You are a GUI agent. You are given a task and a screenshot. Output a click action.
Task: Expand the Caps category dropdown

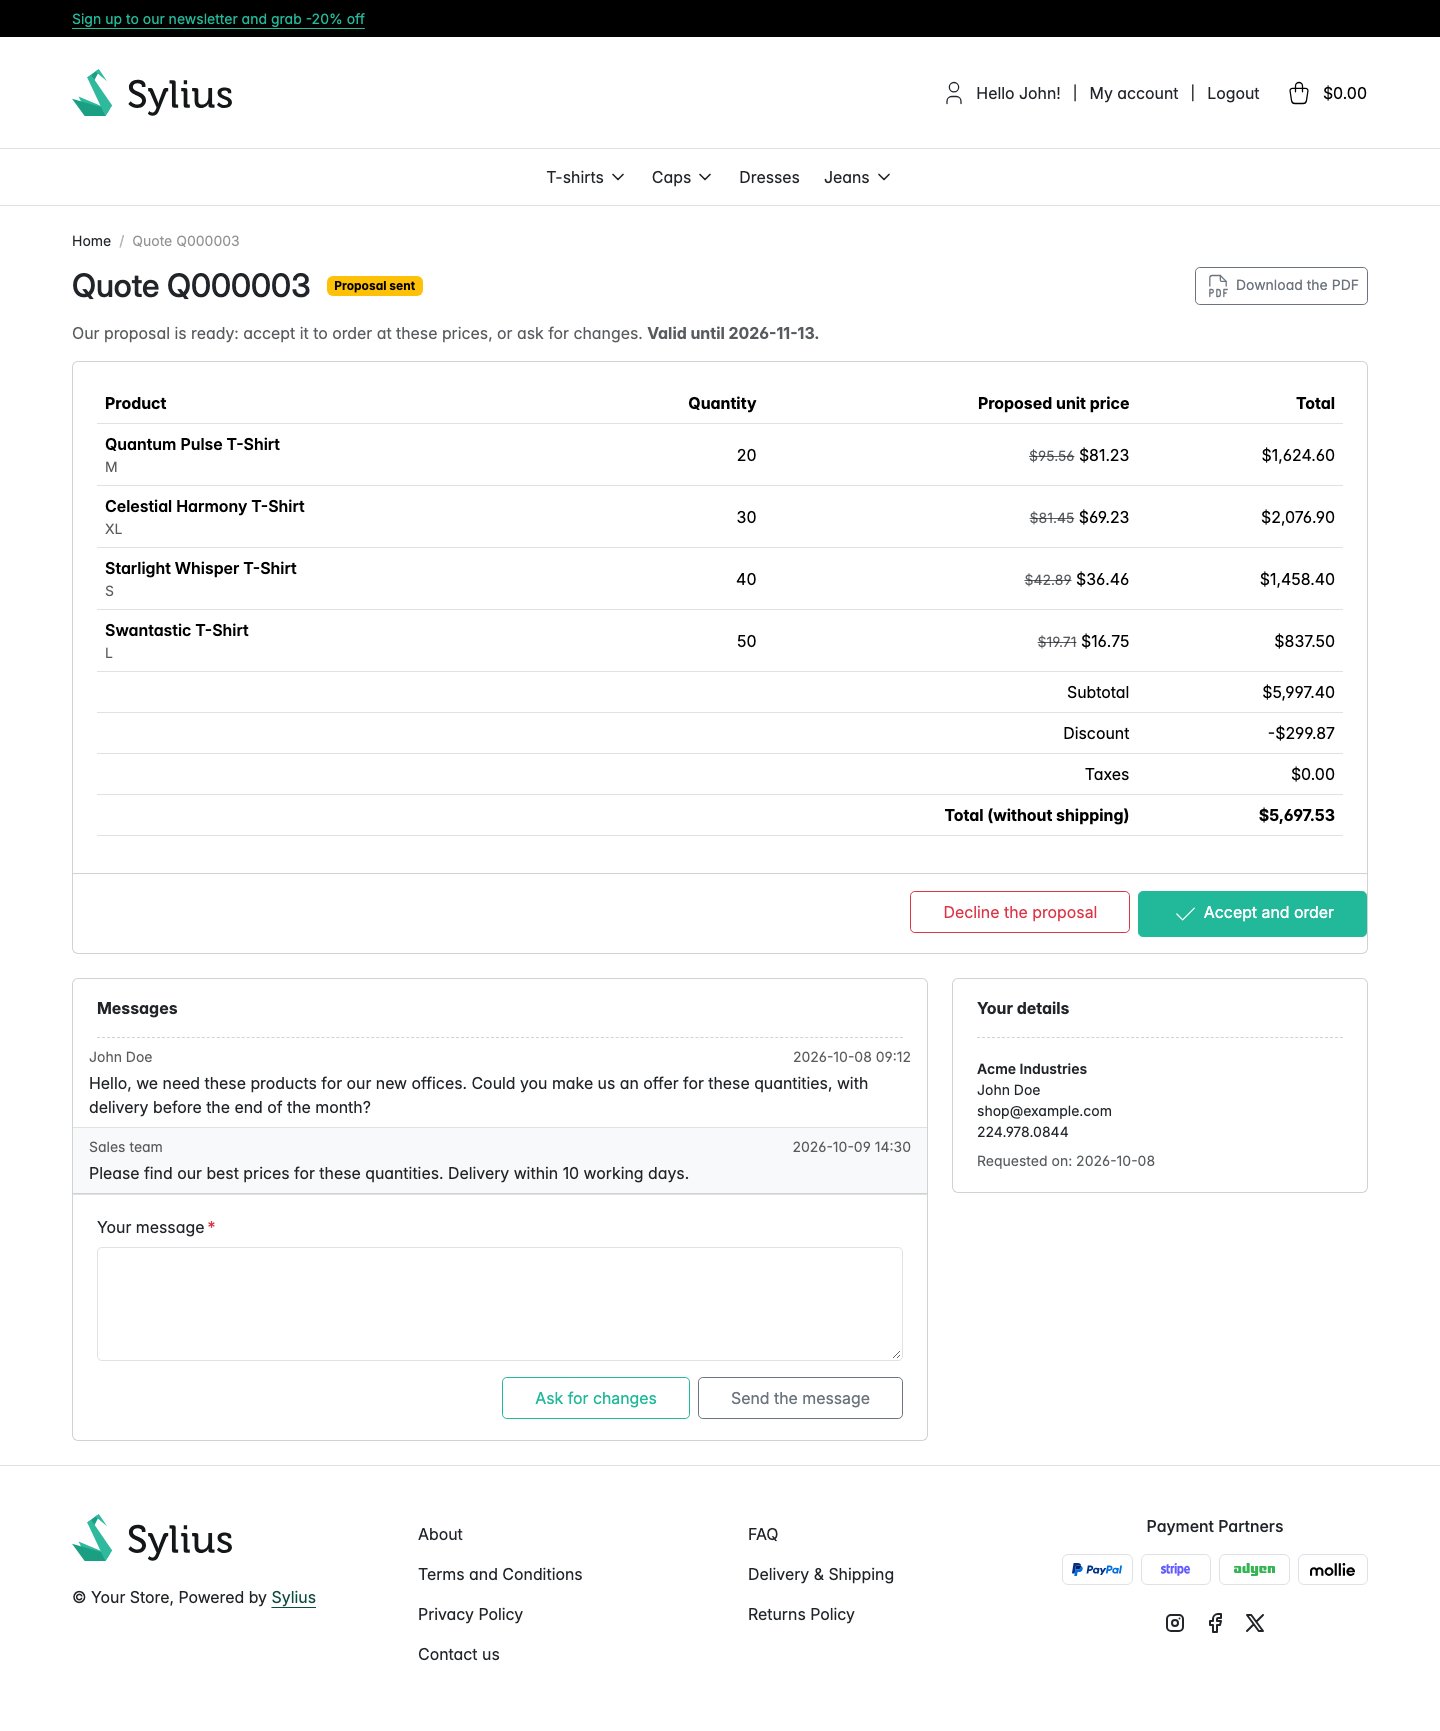click(681, 177)
